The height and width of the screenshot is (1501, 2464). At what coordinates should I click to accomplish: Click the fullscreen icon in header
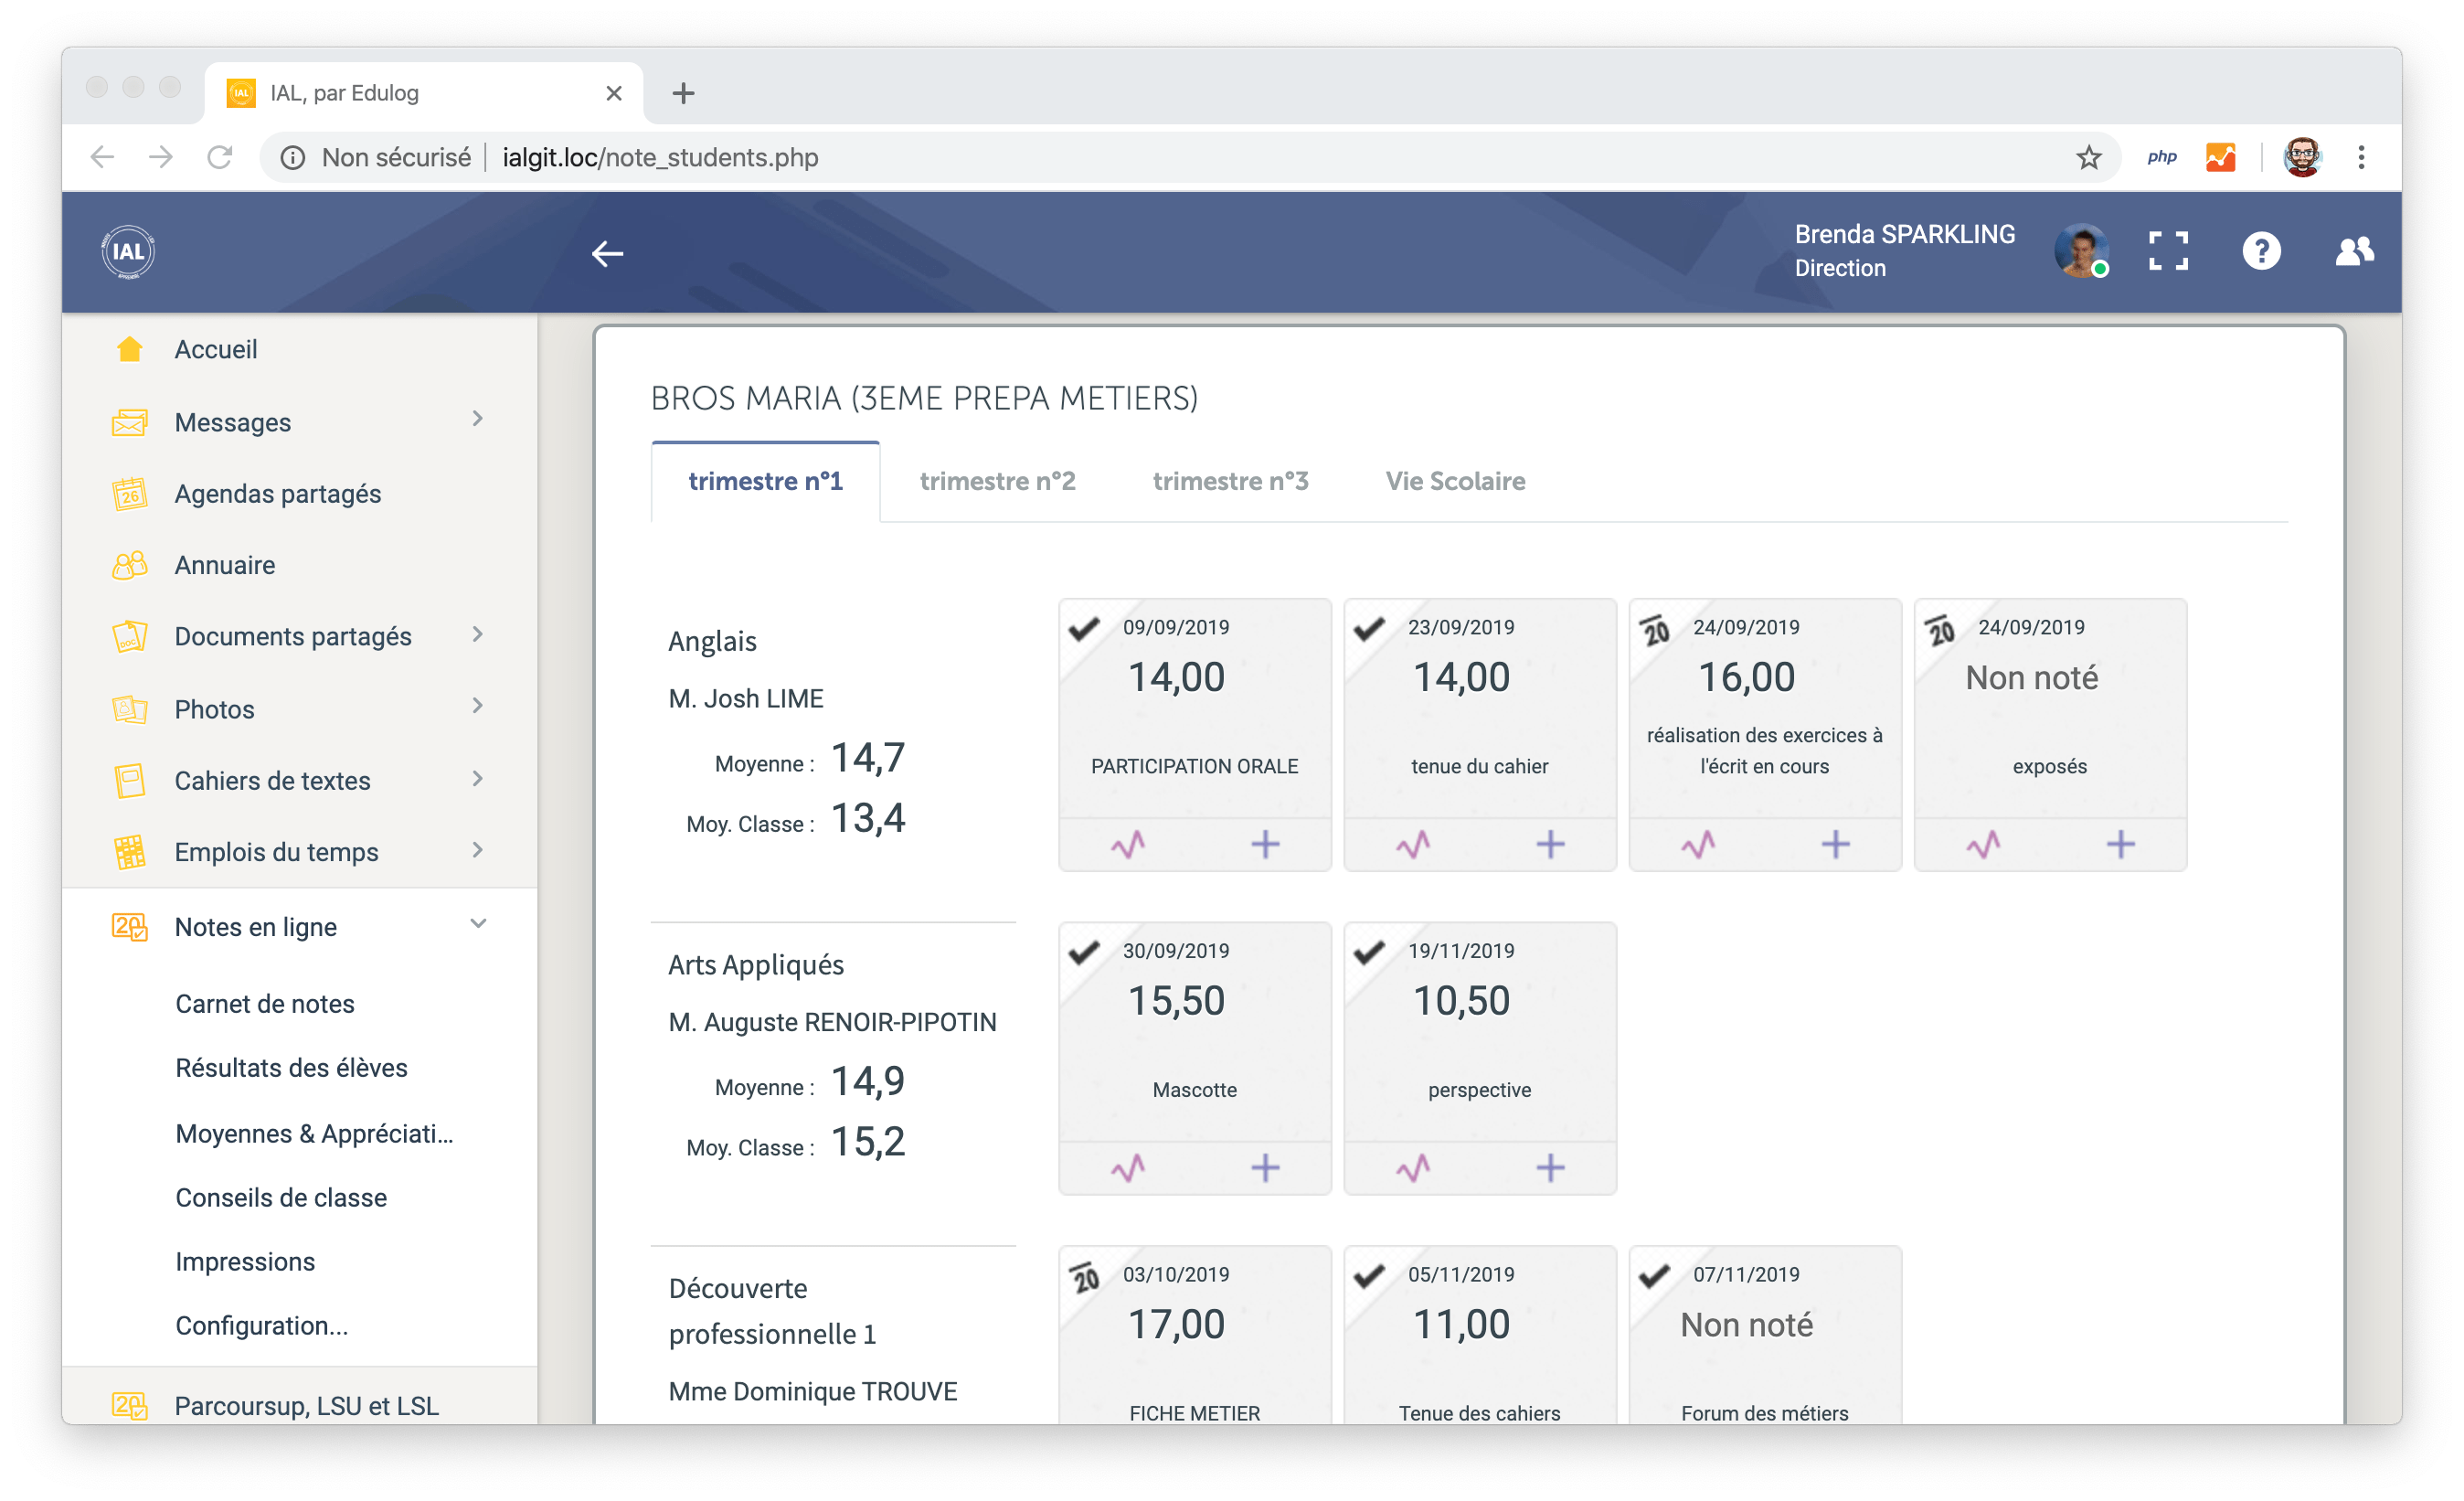2167,251
